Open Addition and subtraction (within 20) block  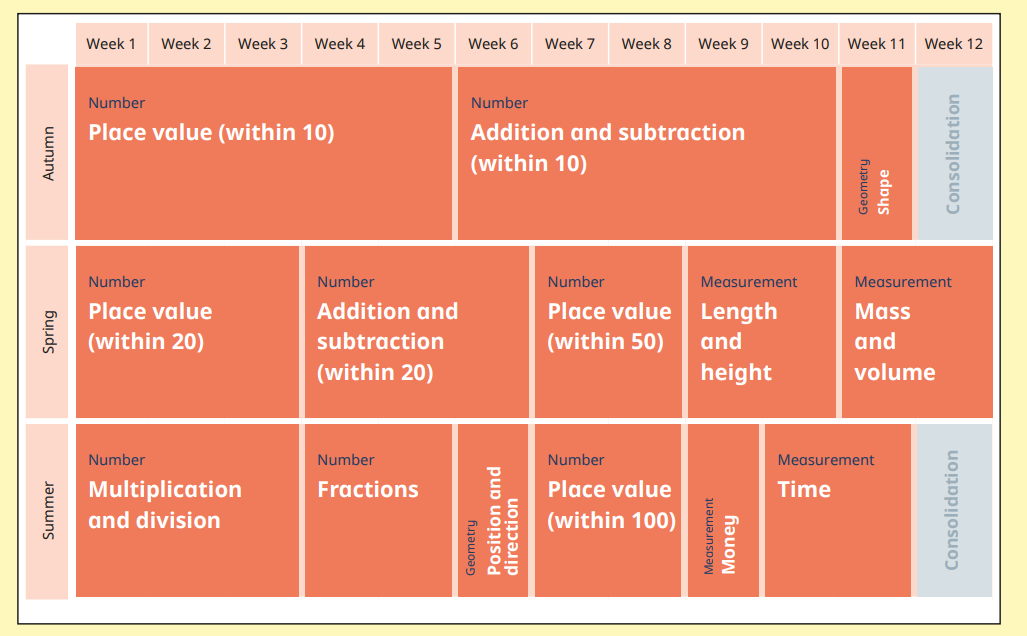(x=416, y=331)
